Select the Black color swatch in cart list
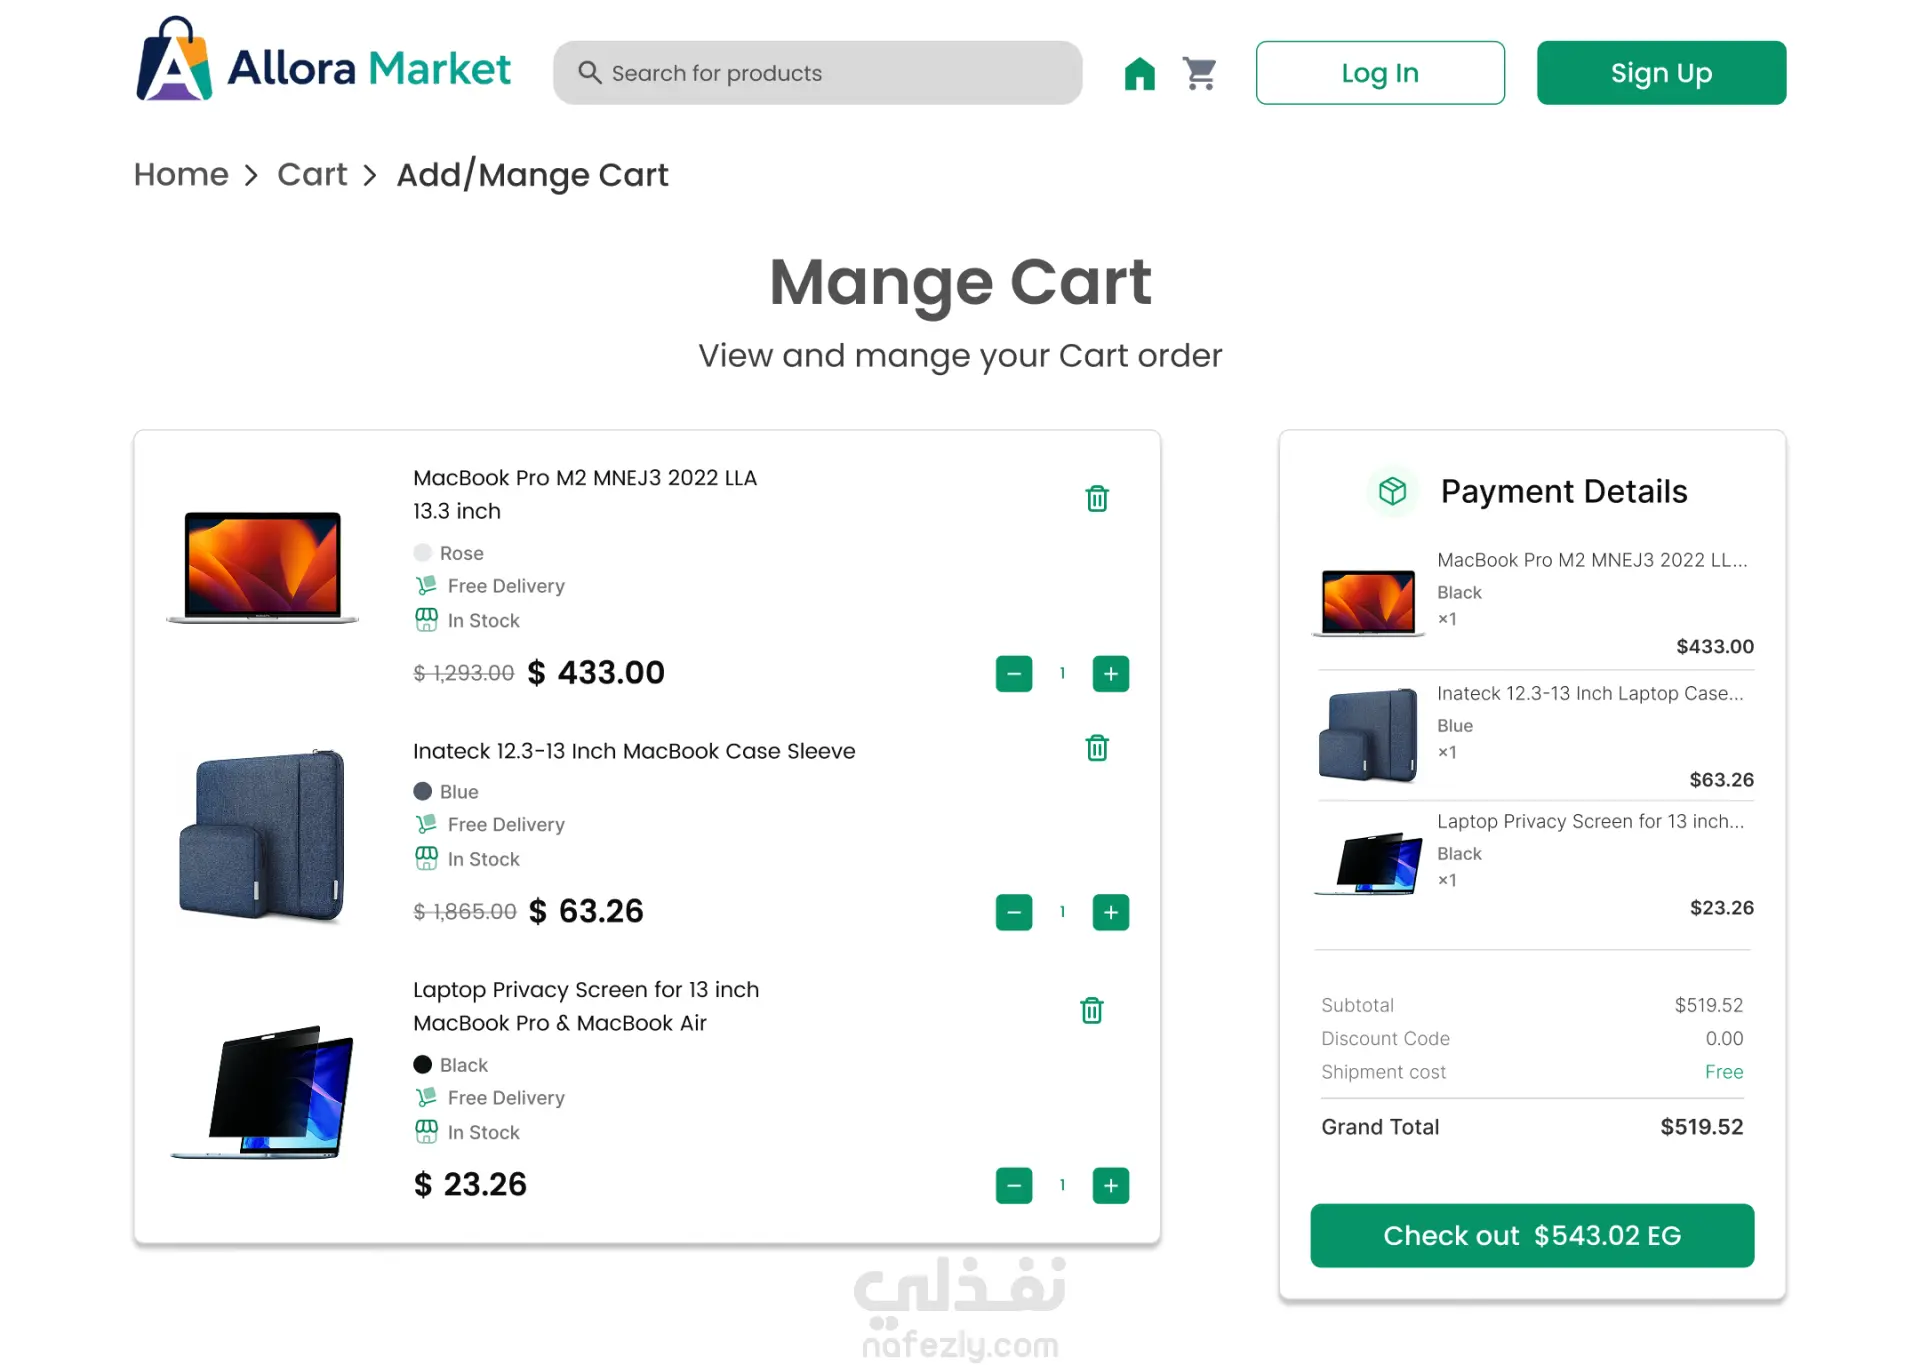 point(423,1064)
